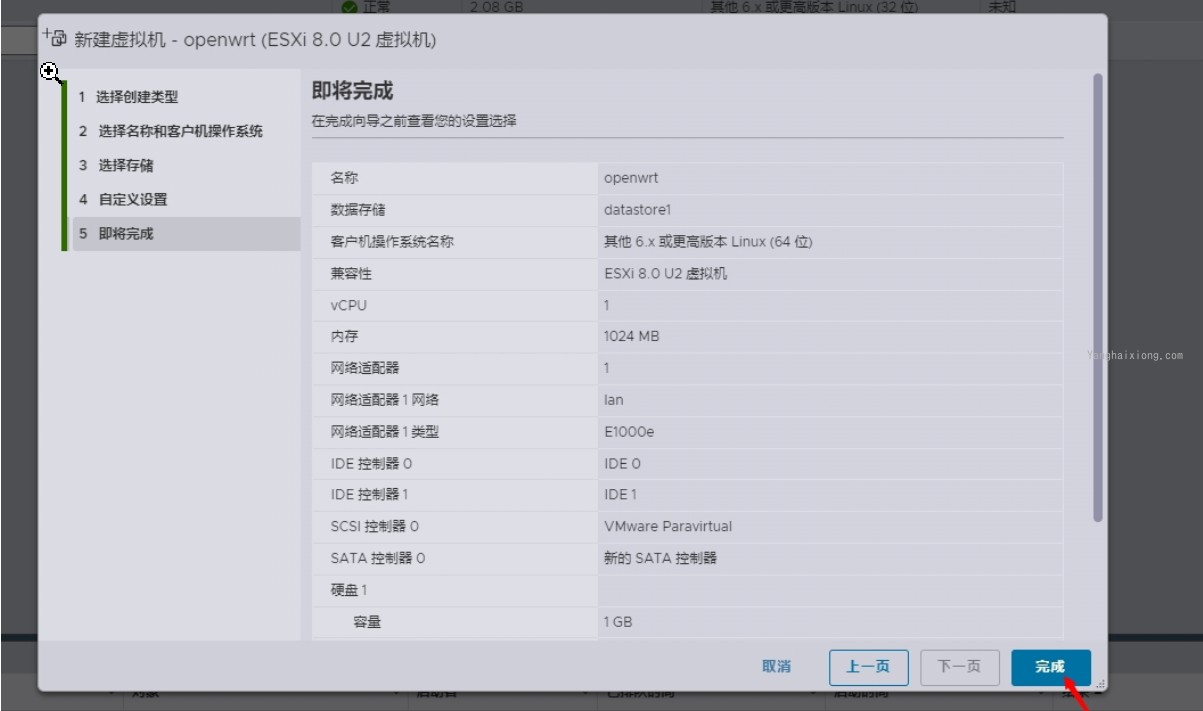
Task: Click the guest OS value 其他 6.x 或更高版本 Linux (64 位)
Action: tap(708, 242)
